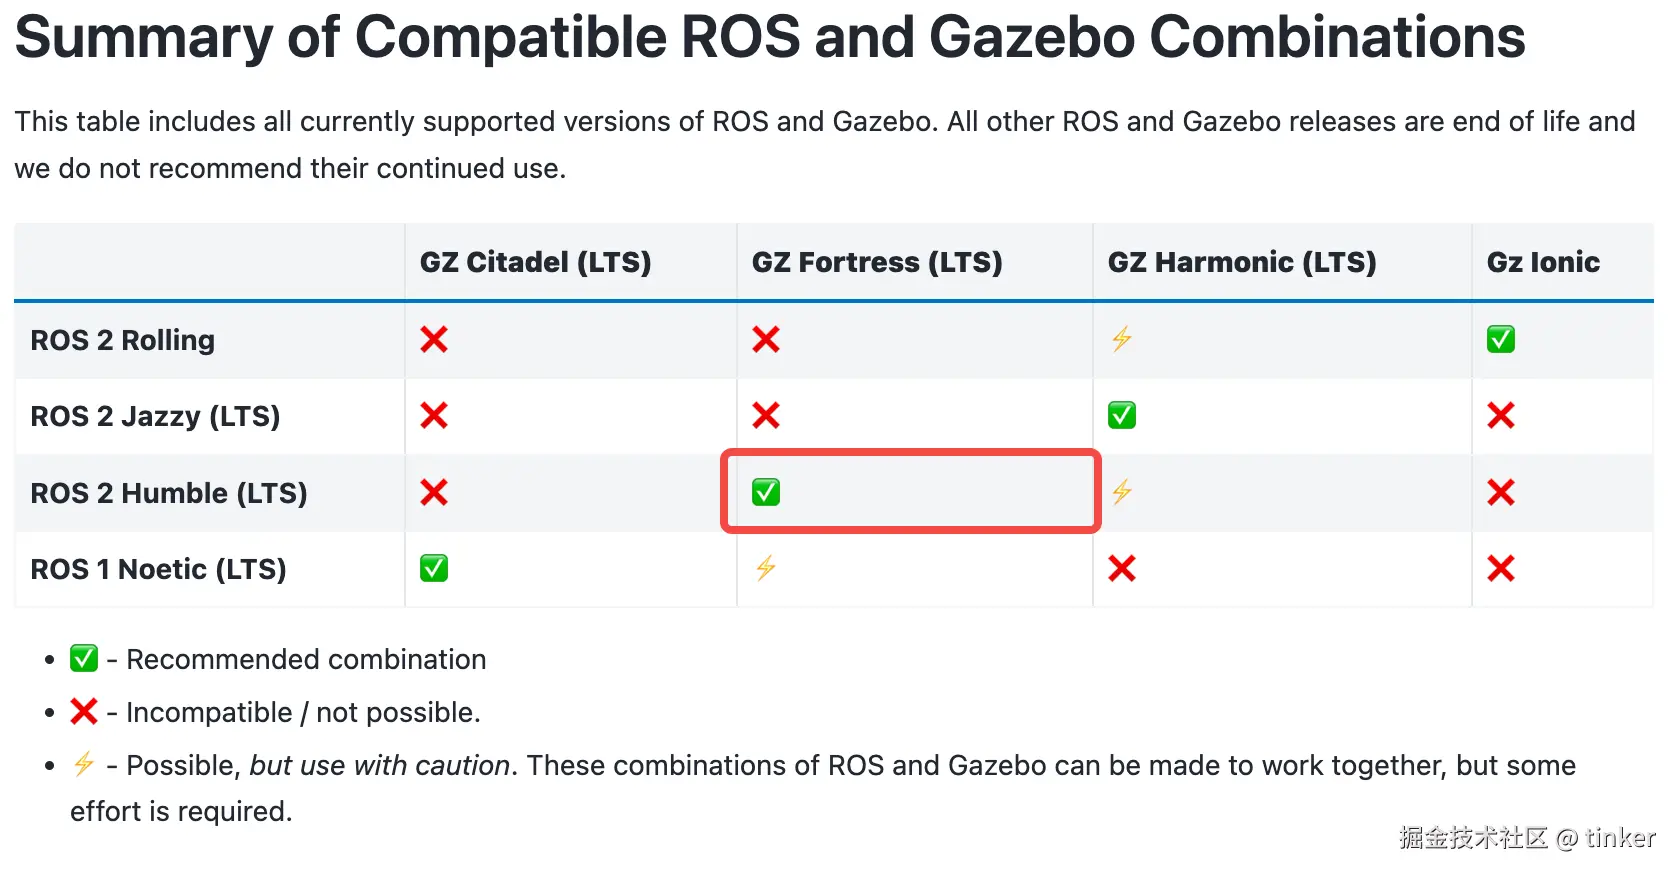Click the red X icon in the legend
The width and height of the screenshot is (1680, 876).
click(84, 711)
